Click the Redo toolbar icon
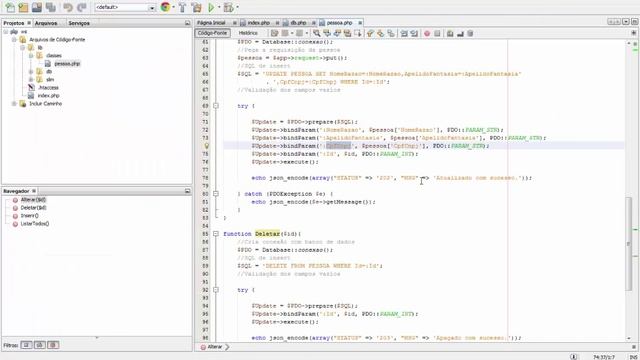This screenshot has width=640, height=360. coord(81,7)
